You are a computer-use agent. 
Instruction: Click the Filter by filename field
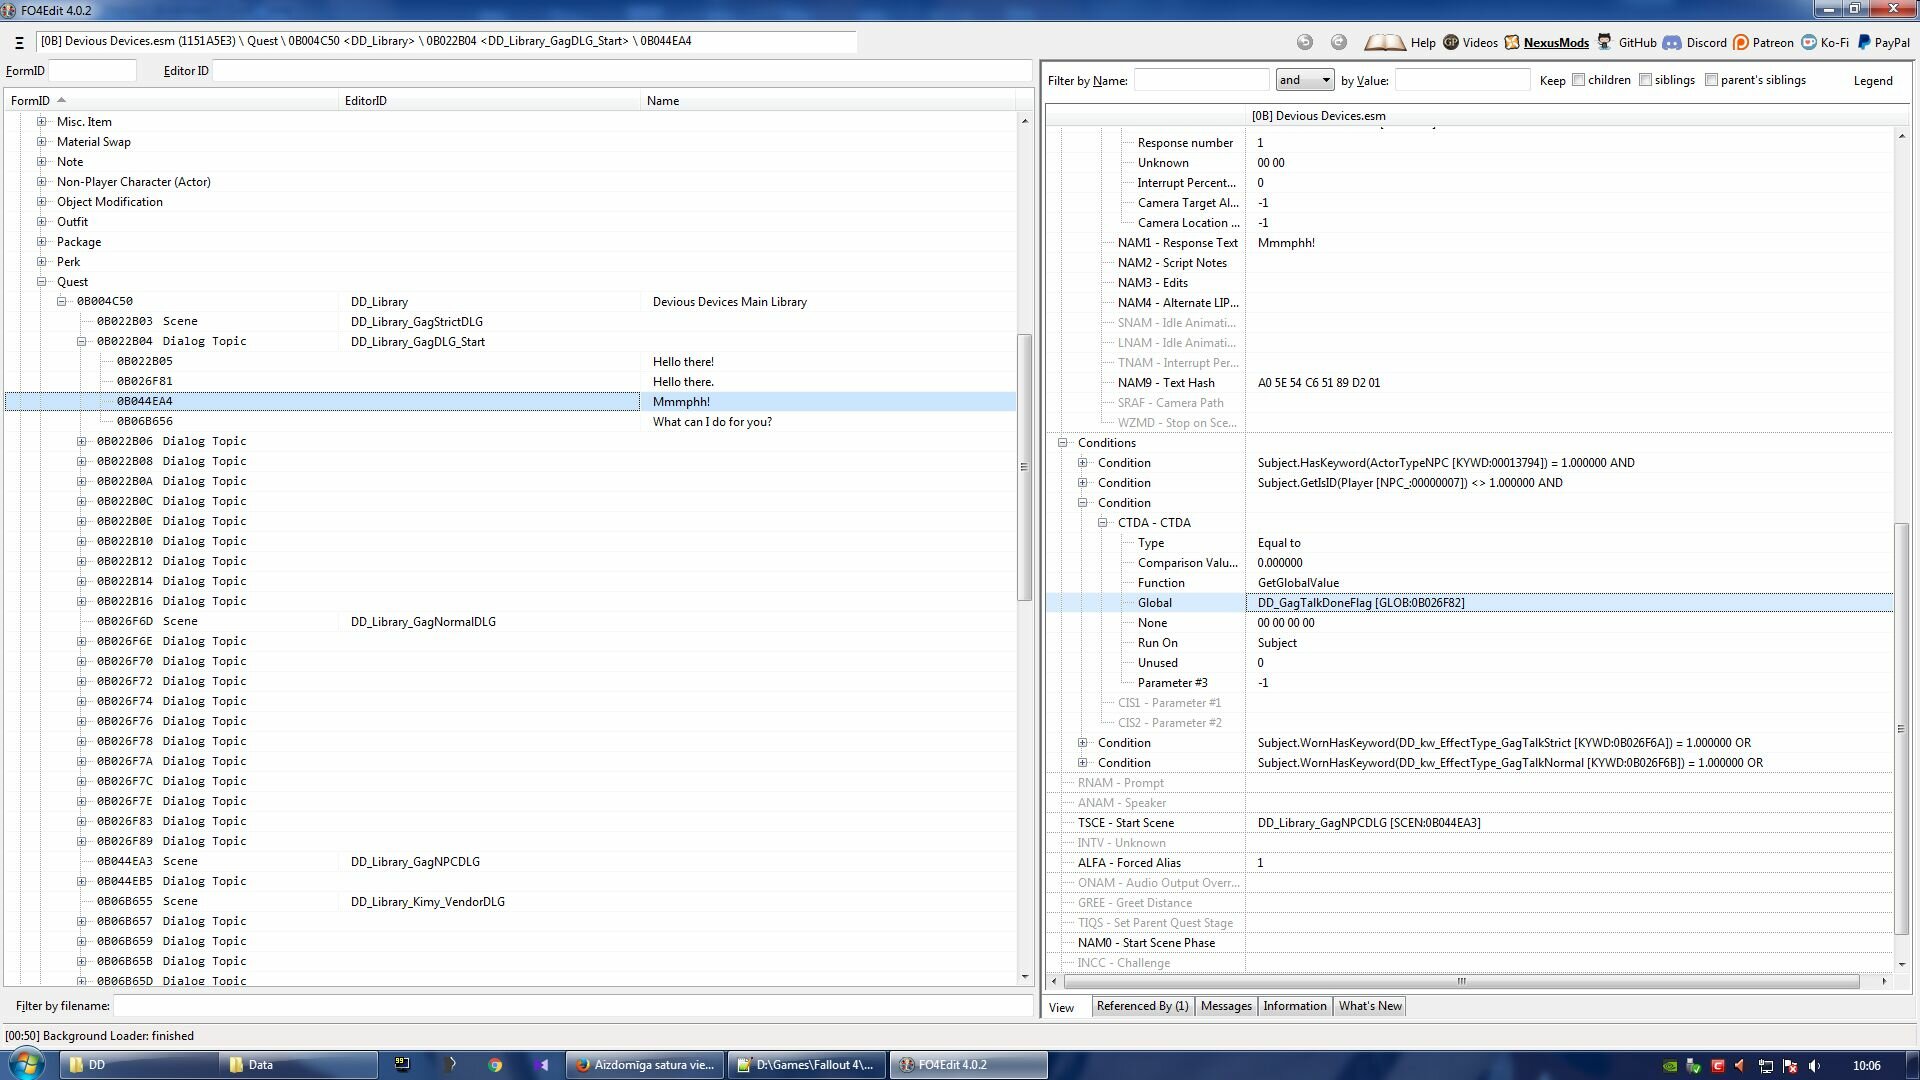coord(573,1006)
